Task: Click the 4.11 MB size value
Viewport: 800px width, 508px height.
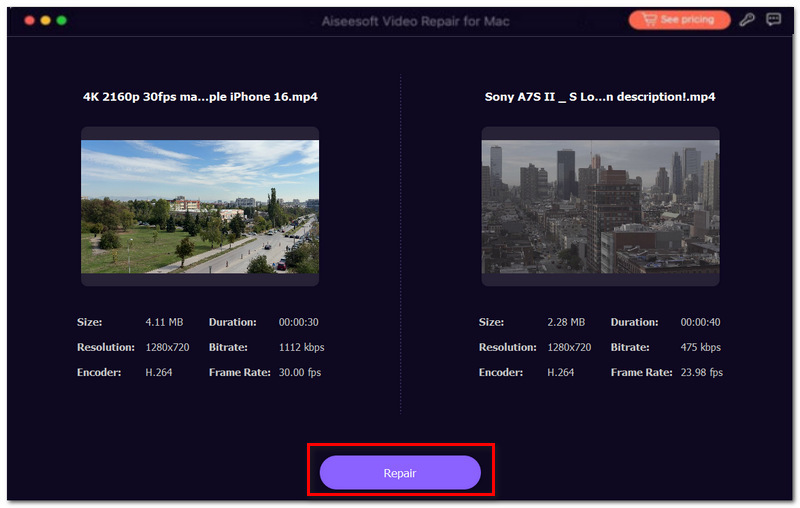Action: (164, 322)
